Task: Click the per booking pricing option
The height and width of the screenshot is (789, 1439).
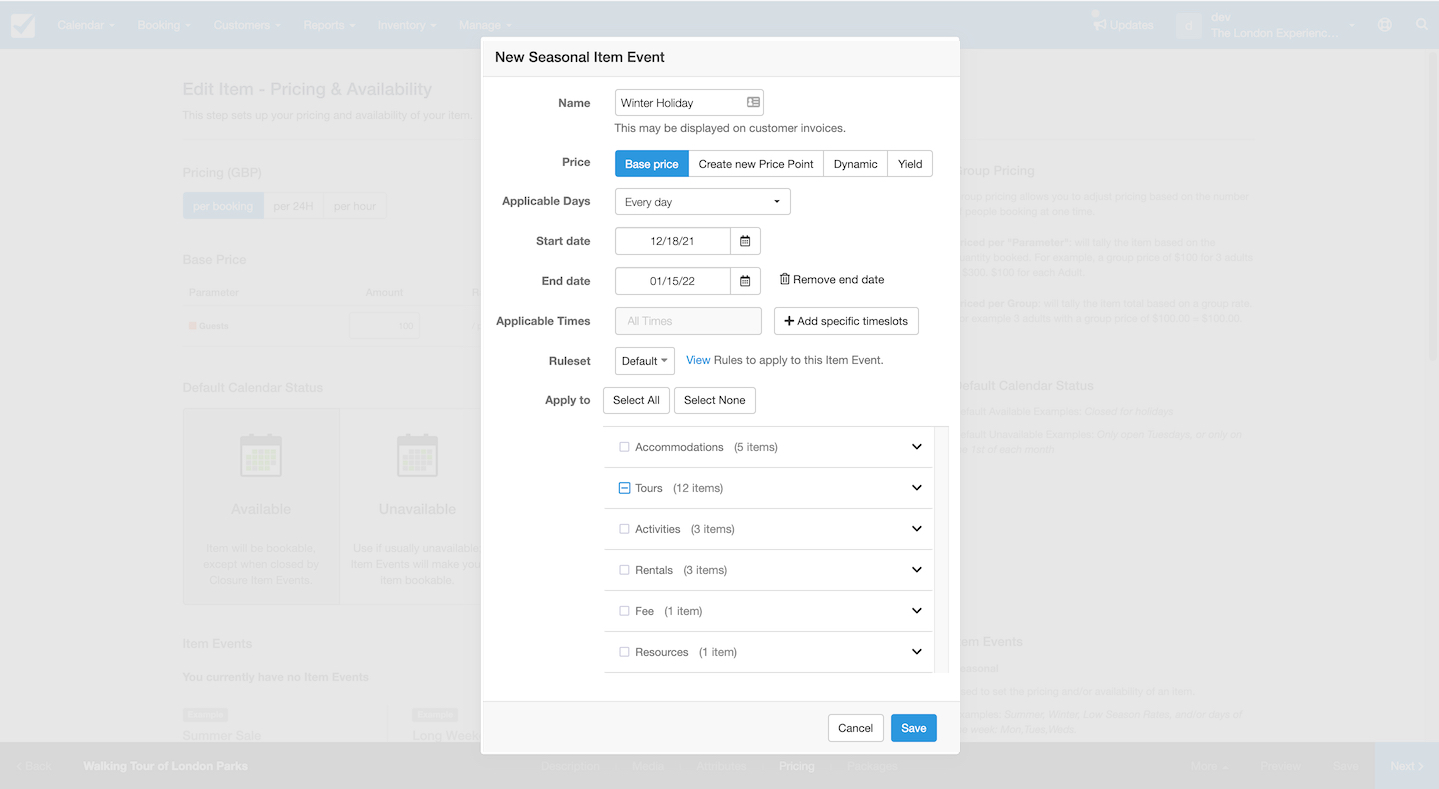Action: pyautogui.click(x=223, y=206)
